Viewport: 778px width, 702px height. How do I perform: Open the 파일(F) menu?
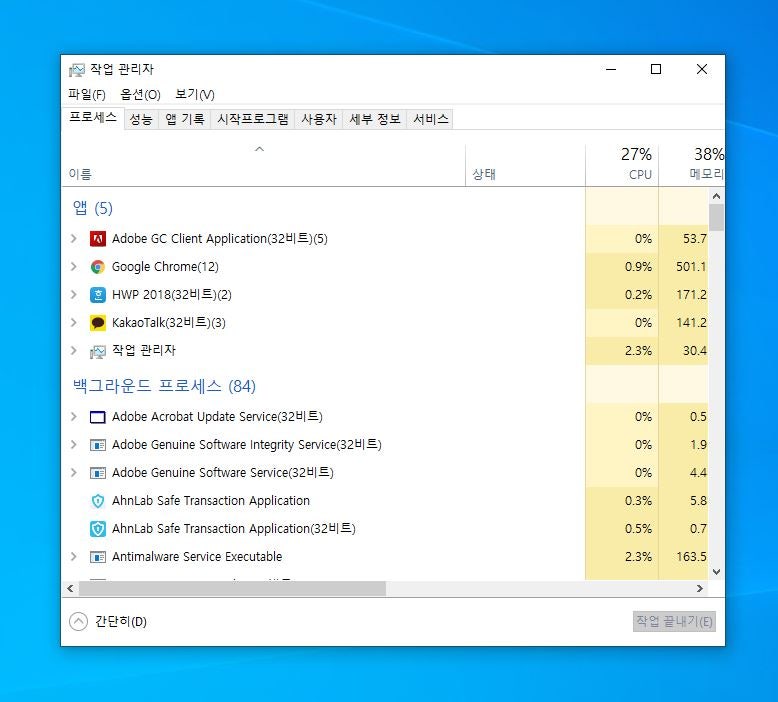[87, 94]
